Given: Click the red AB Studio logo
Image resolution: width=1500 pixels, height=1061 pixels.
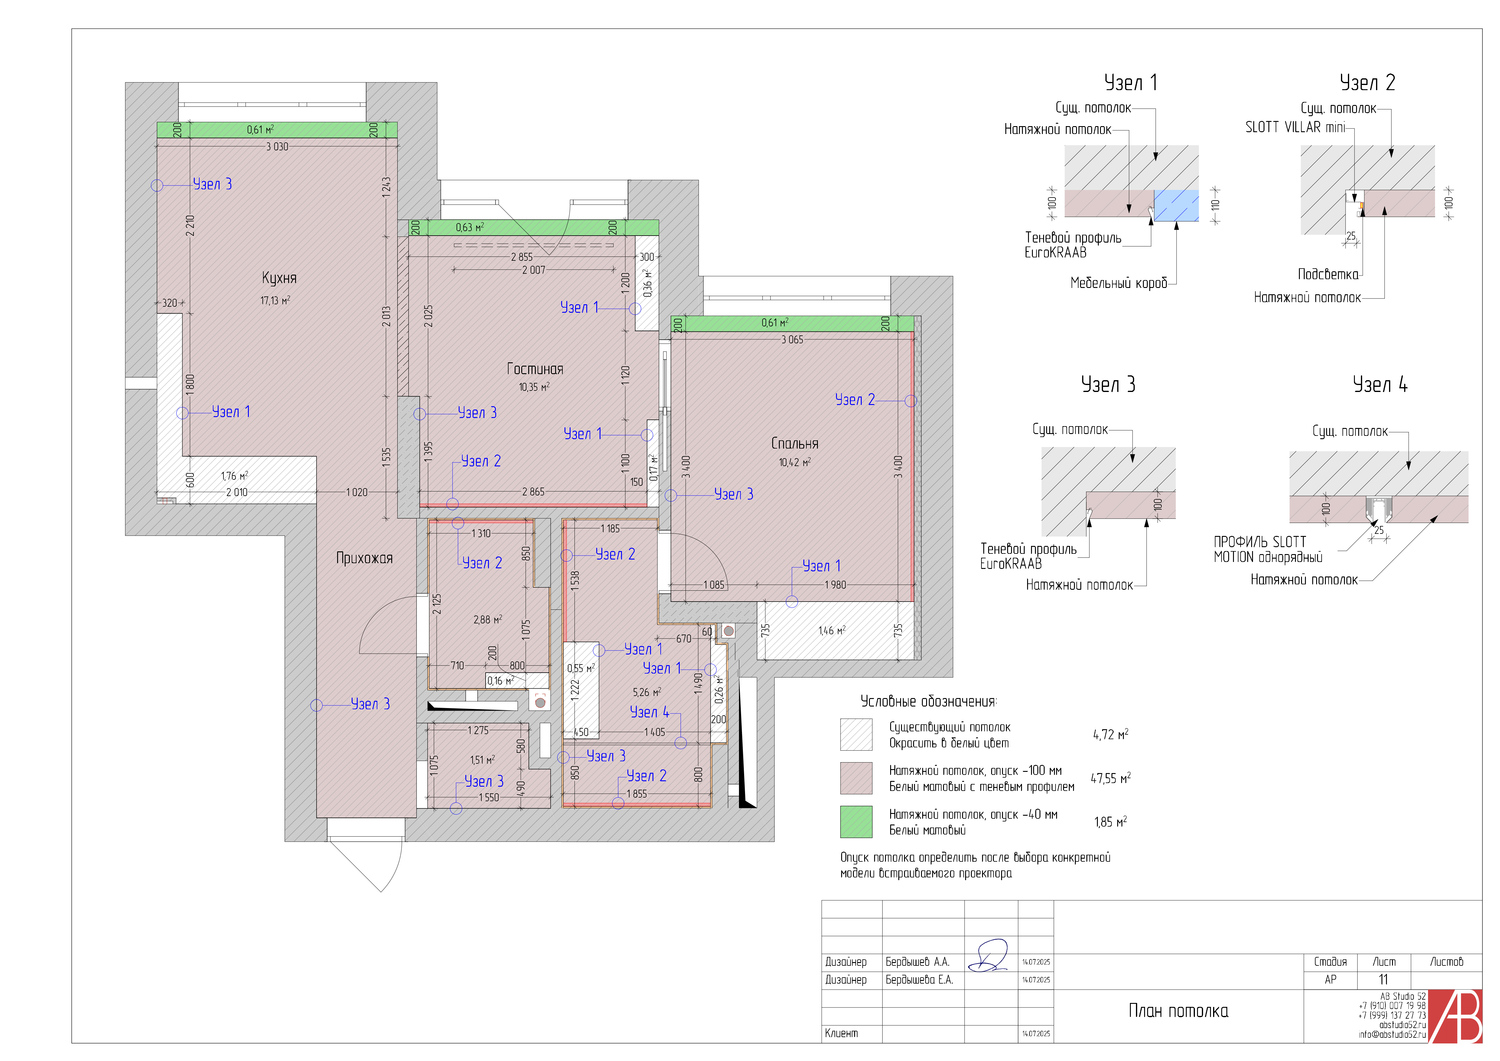Looking at the screenshot, I should click(x=1455, y=1016).
